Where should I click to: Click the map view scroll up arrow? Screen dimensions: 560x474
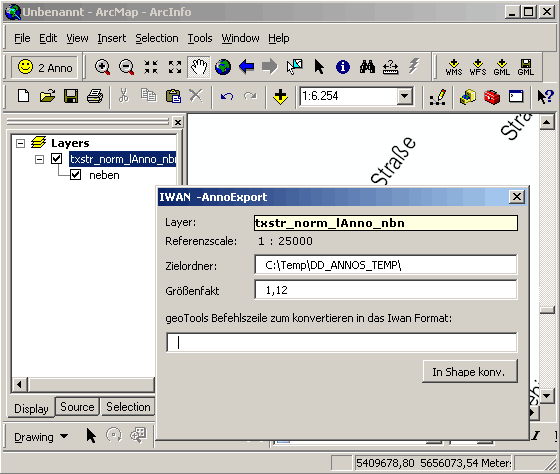[x=546, y=123]
